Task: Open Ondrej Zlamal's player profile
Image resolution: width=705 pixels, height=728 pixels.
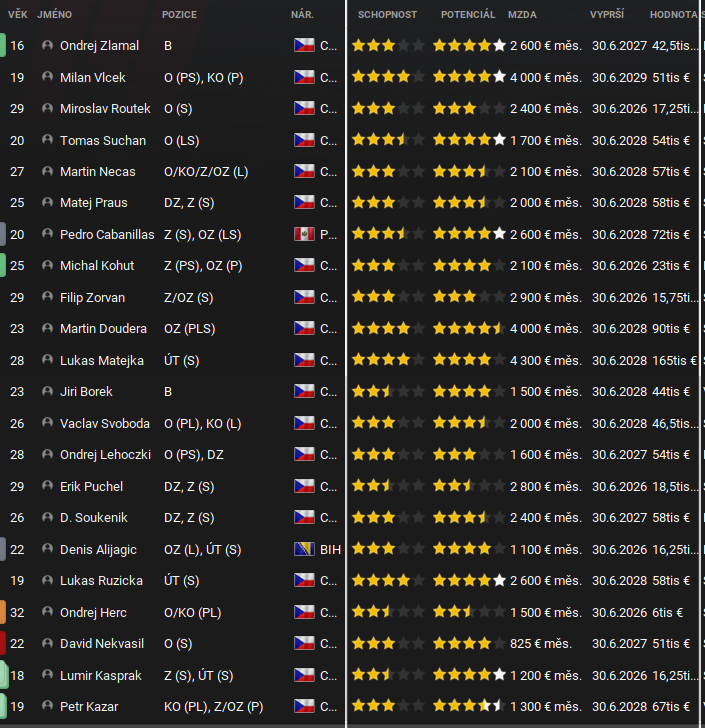Action: point(99,46)
